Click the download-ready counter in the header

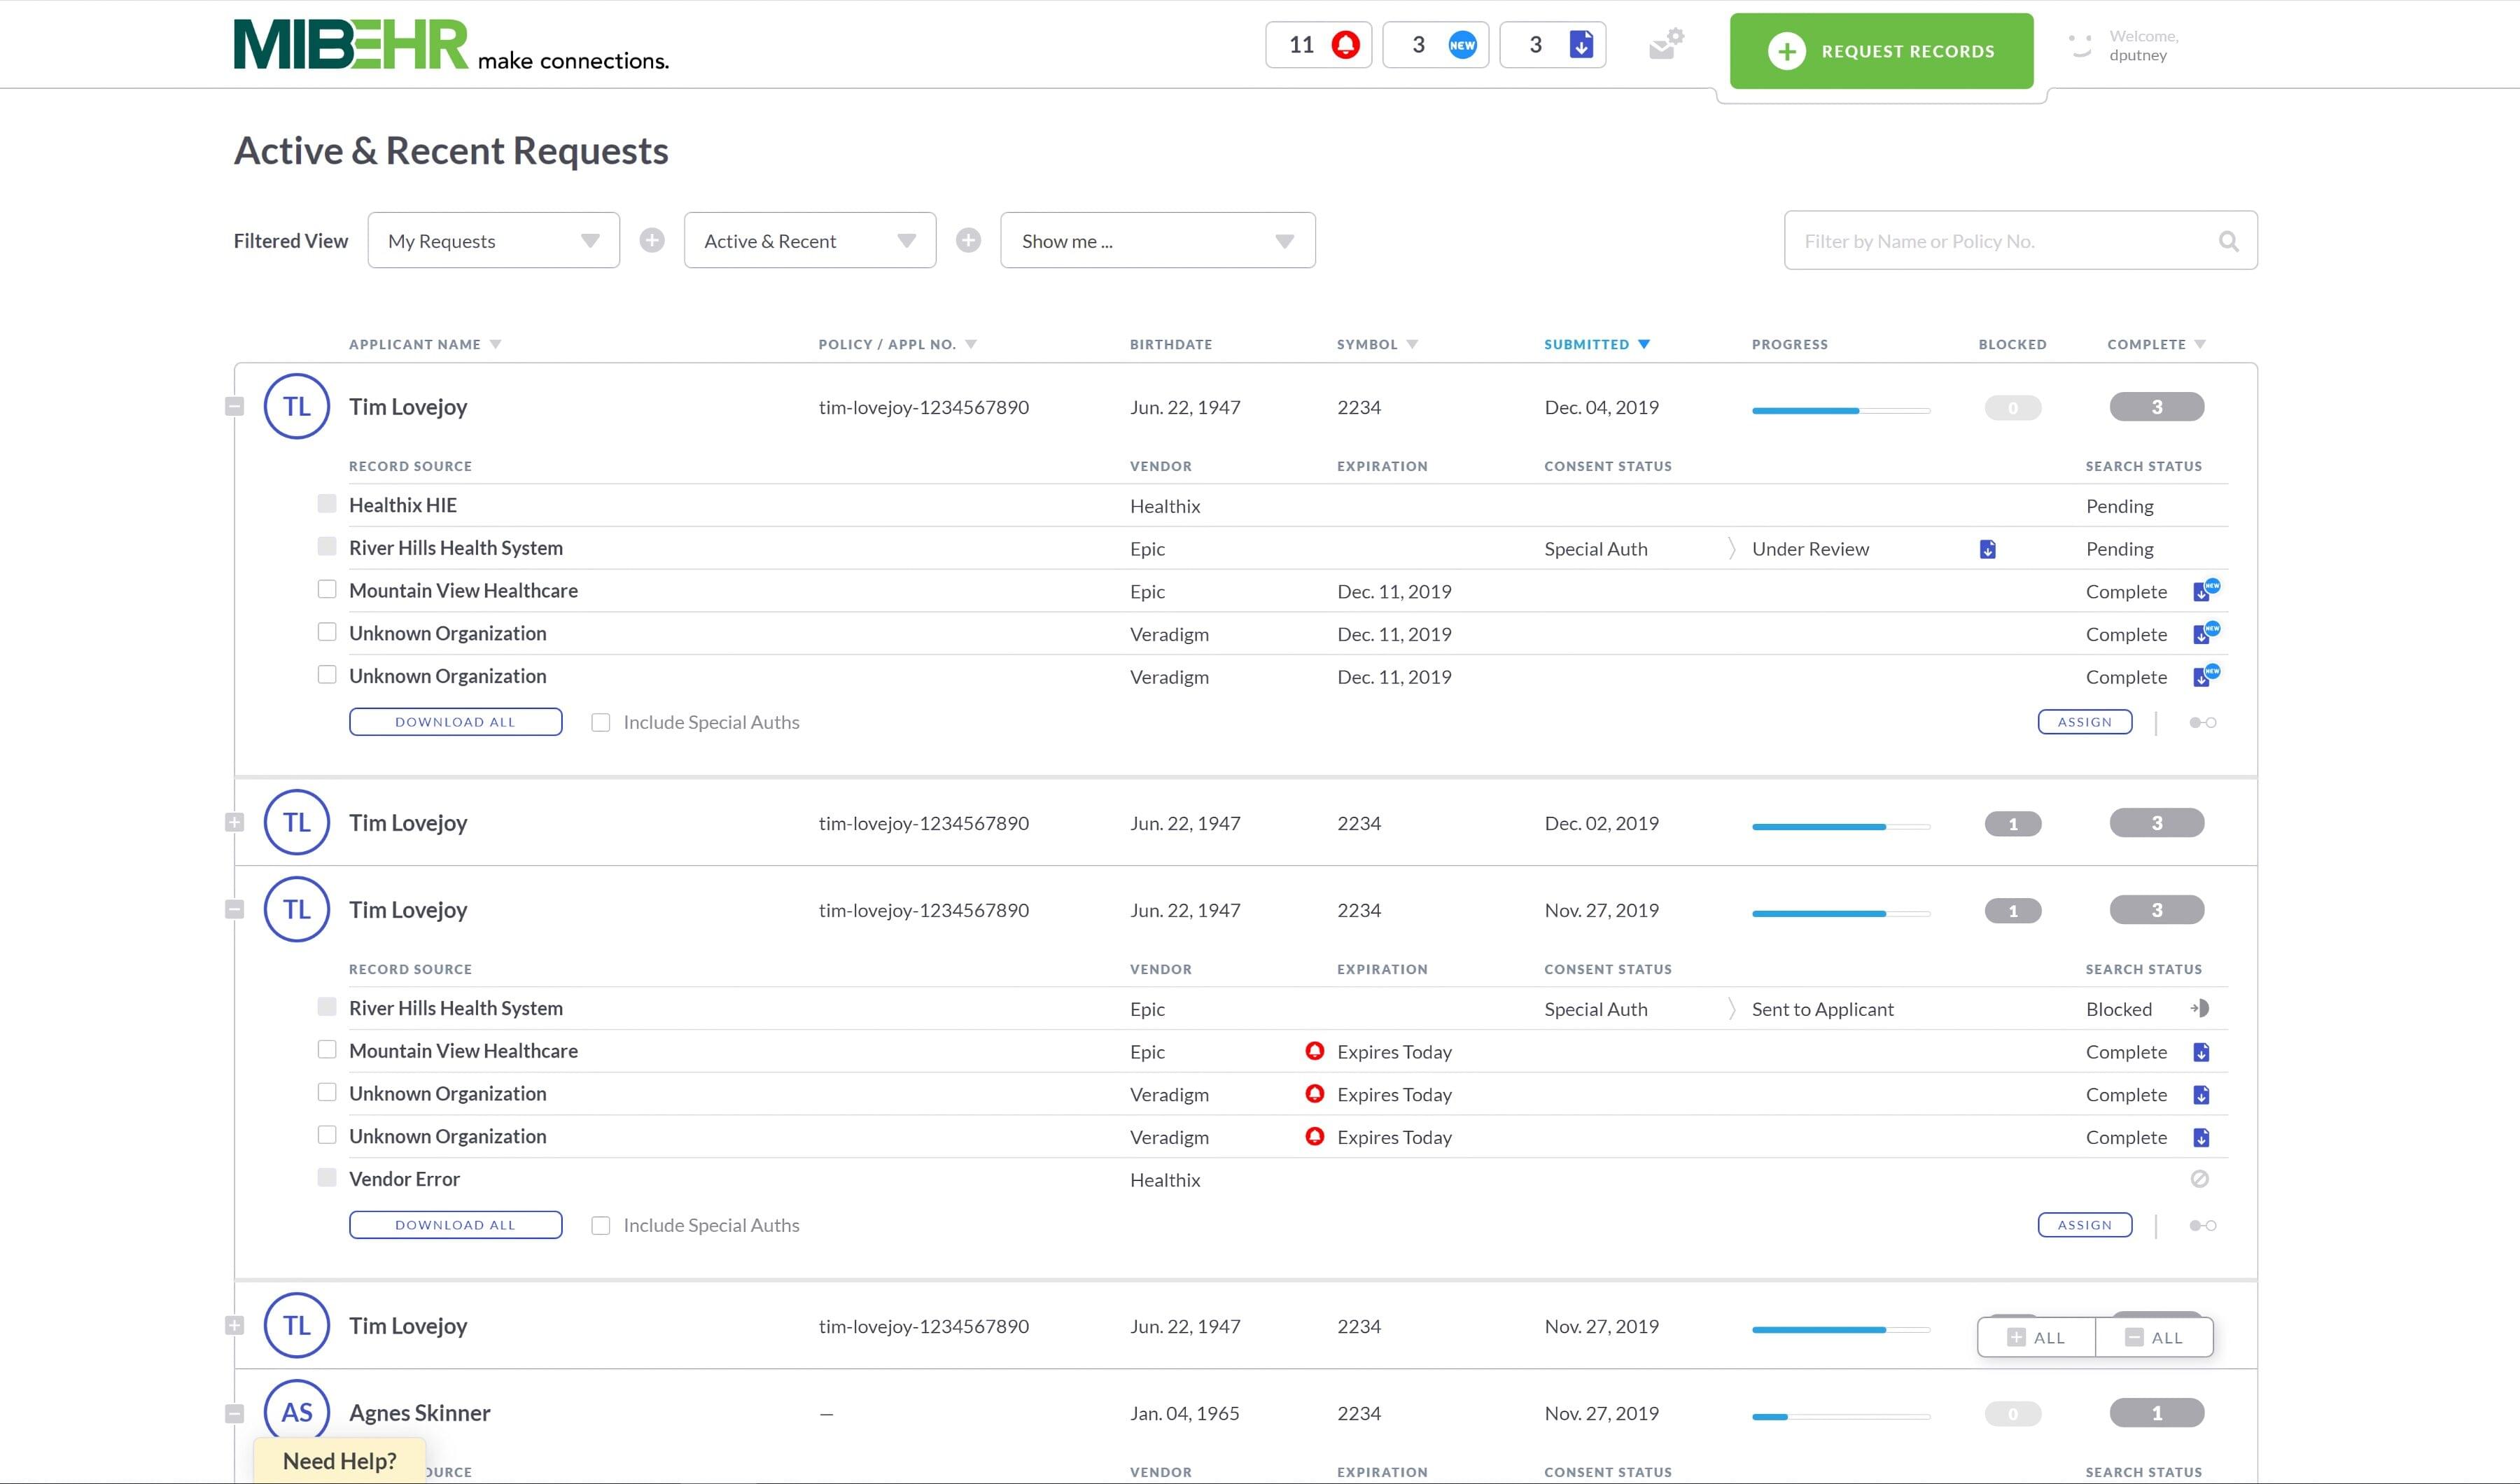tap(1552, 45)
